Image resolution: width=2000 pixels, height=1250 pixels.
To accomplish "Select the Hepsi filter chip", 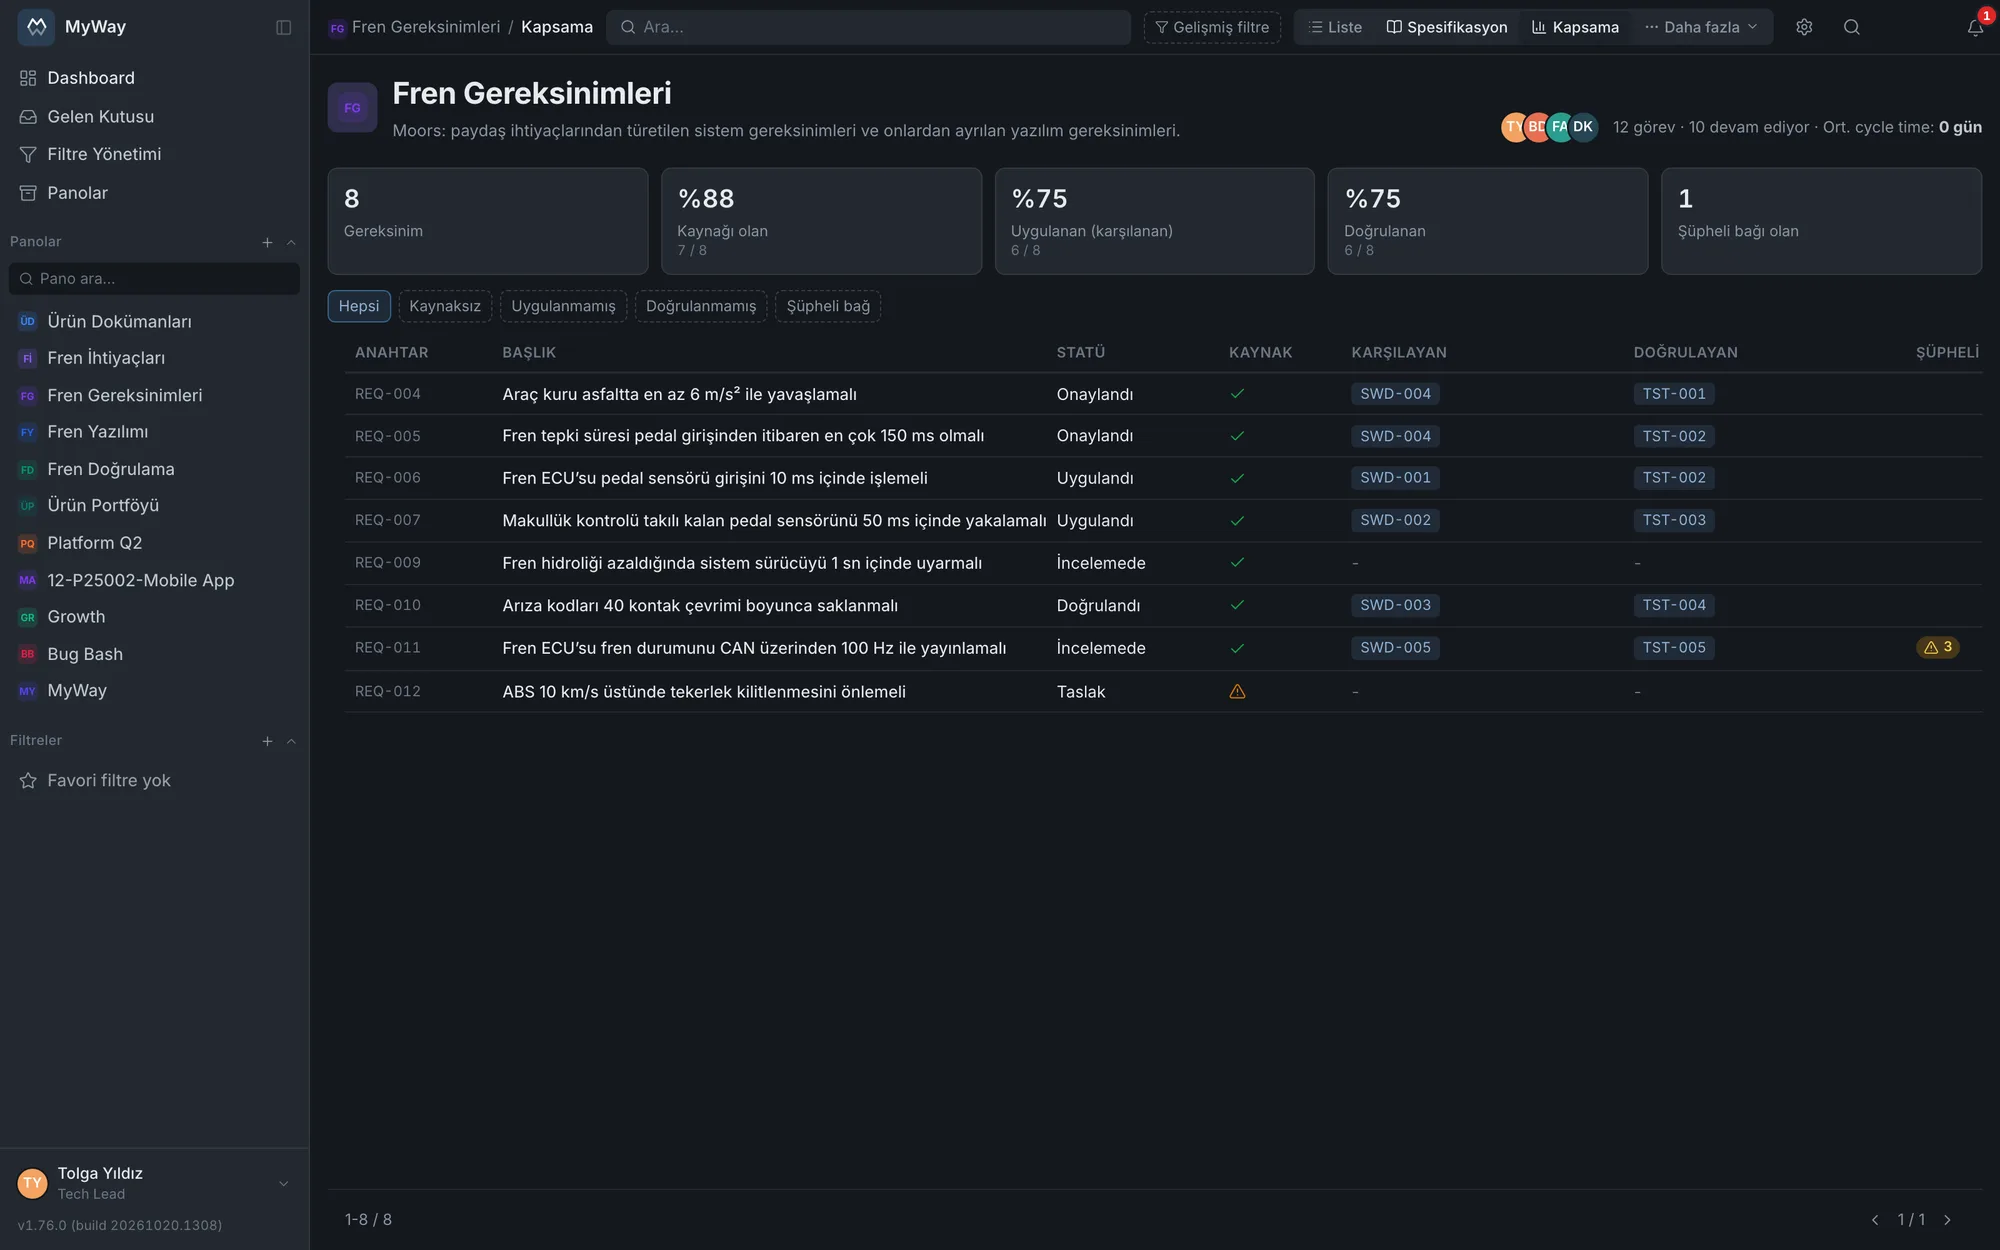I will [x=359, y=306].
